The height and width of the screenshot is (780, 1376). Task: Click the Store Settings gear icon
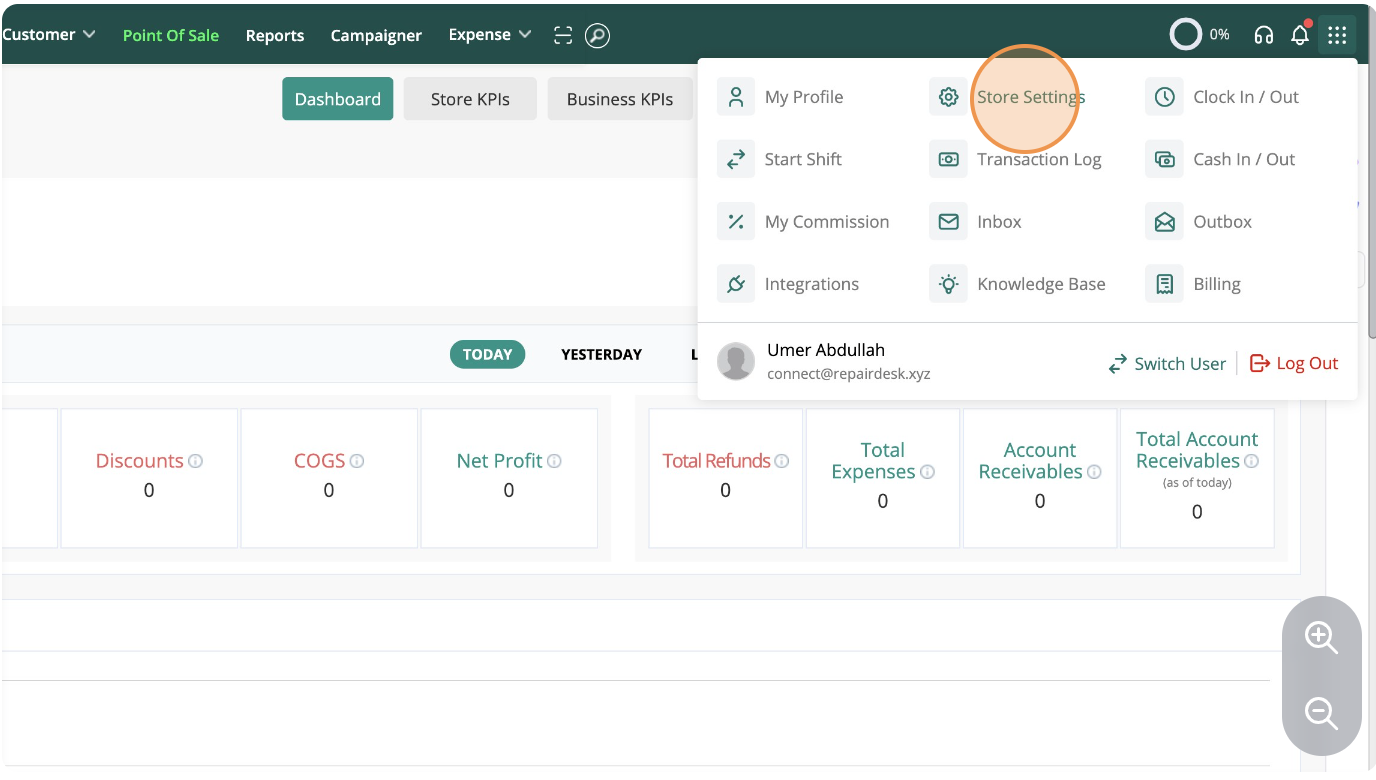[x=948, y=97]
